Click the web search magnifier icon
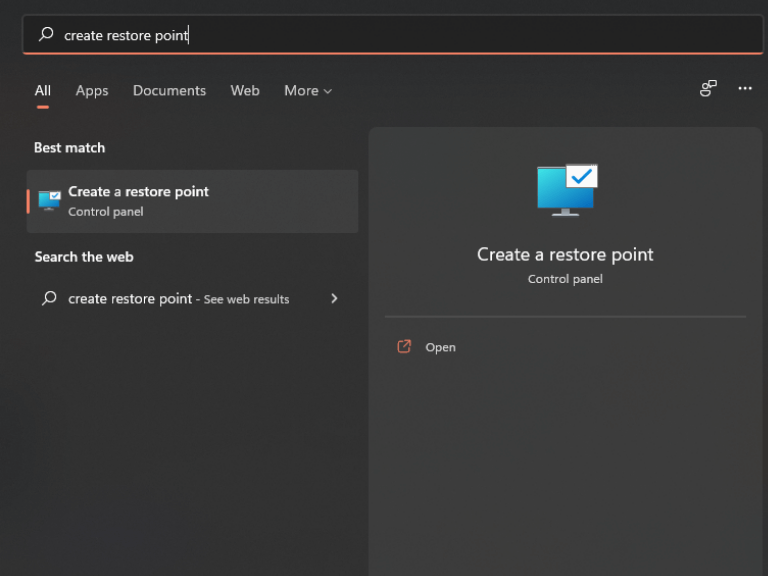 point(49,298)
